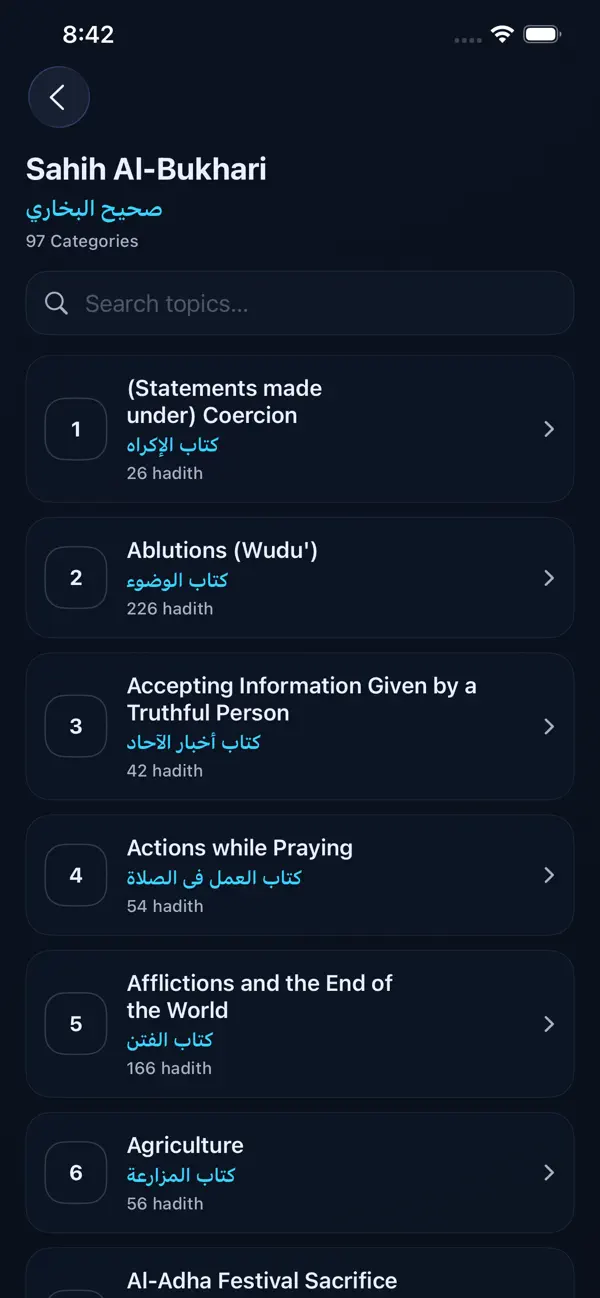Expand Ablutions (Wudu') with its chevron
Viewport: 600px width, 1298px height.
click(x=549, y=578)
